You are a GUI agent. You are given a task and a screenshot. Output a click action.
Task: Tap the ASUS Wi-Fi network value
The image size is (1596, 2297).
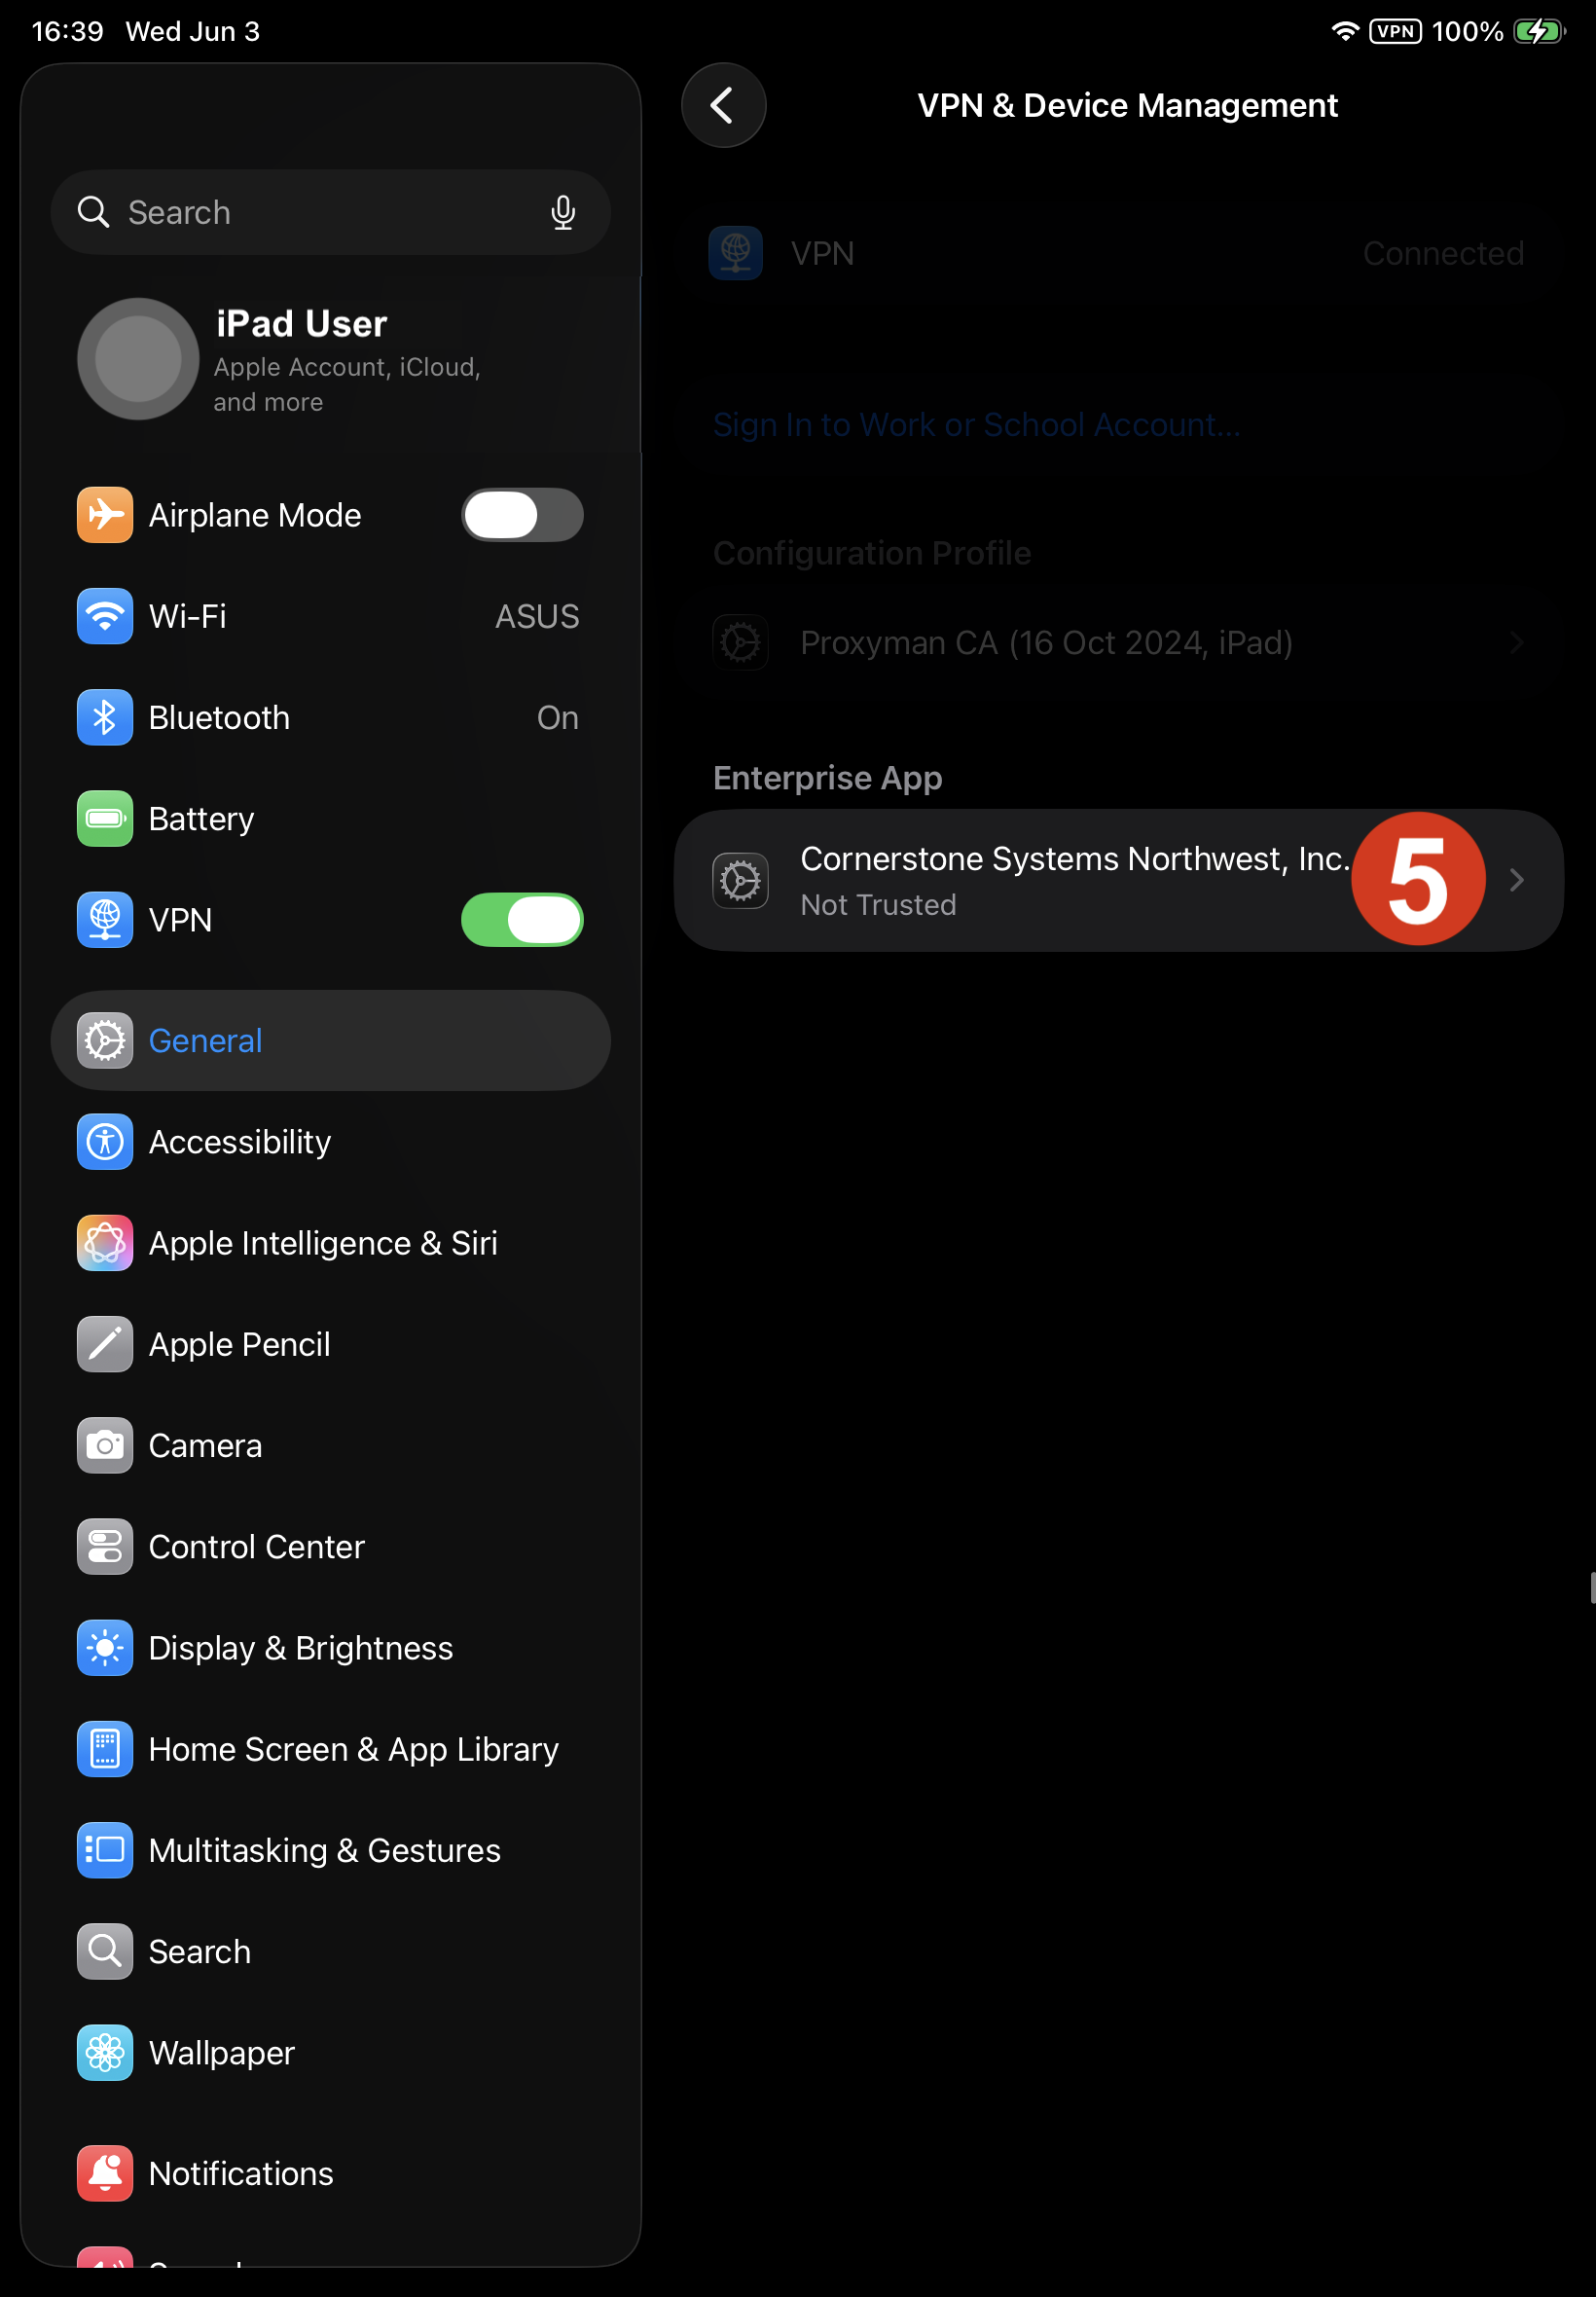[537, 616]
